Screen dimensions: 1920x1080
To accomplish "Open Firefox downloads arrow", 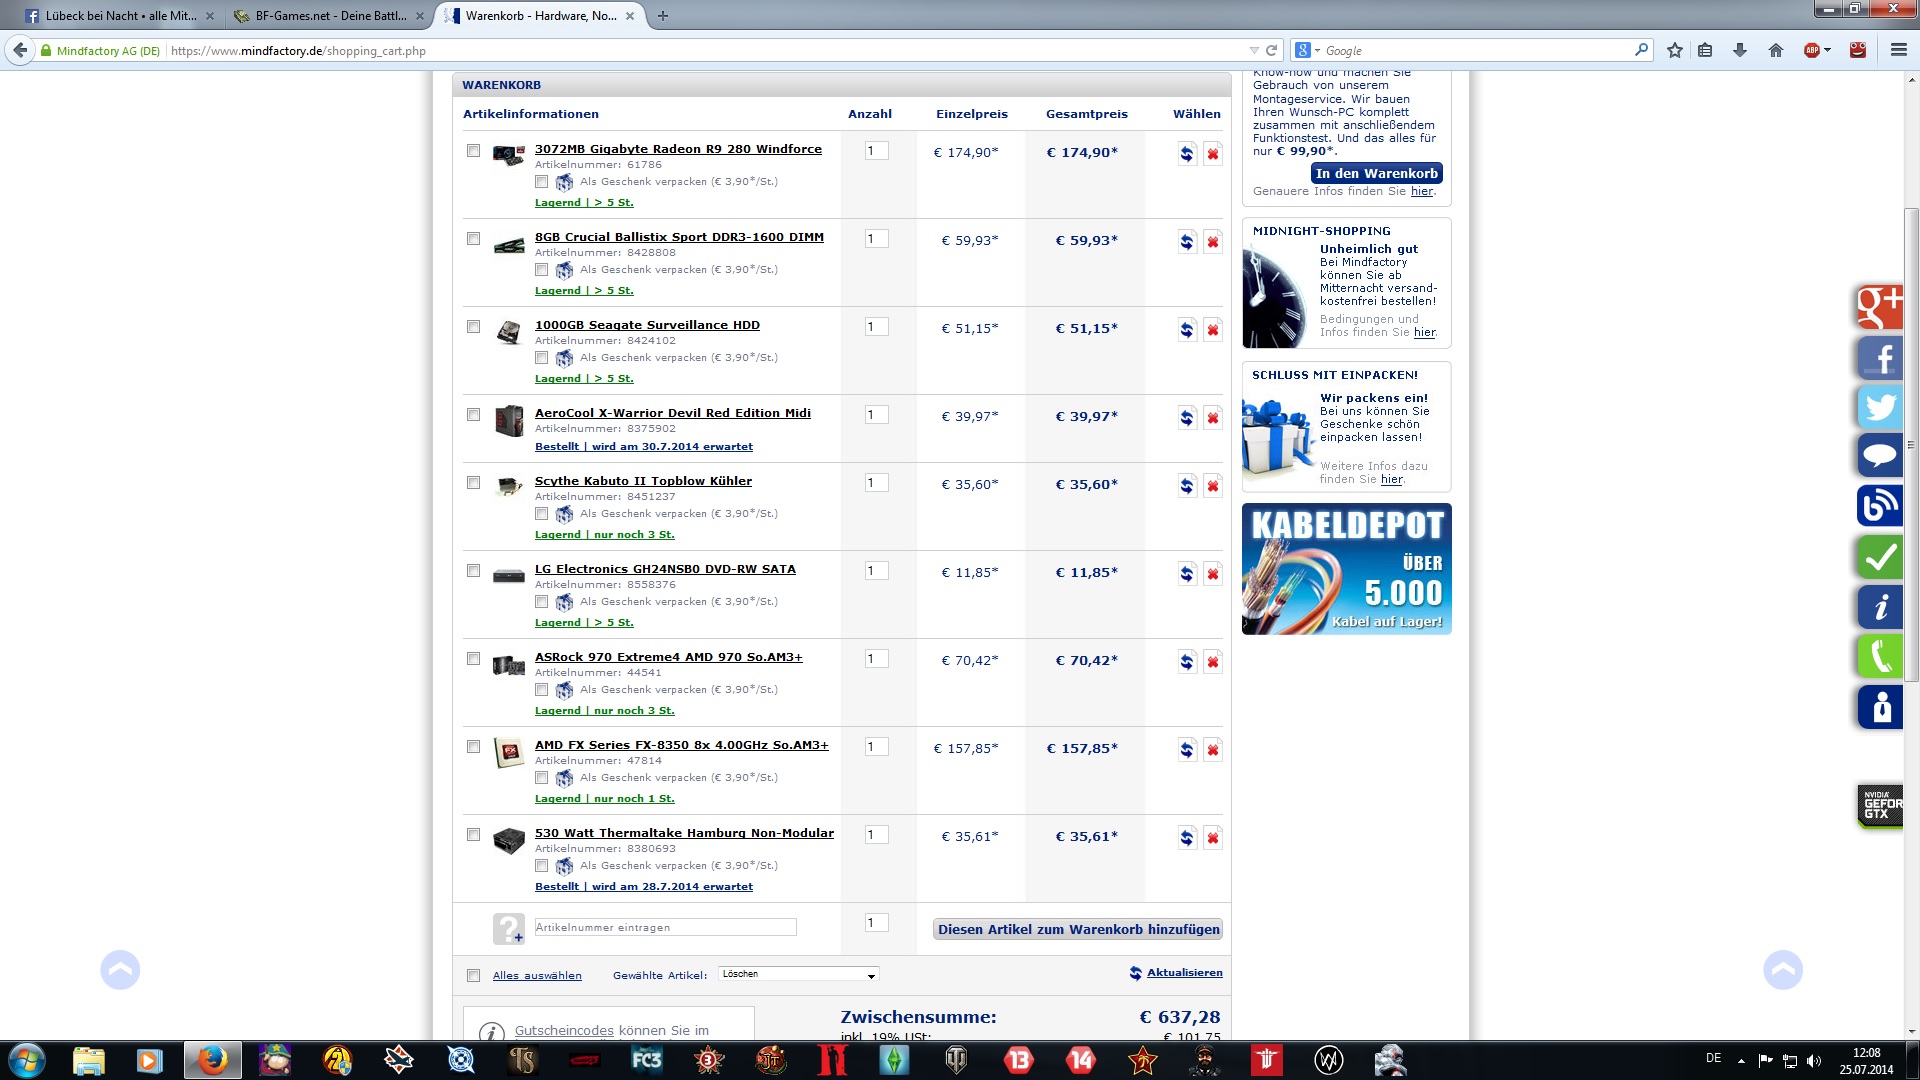I will pyautogui.click(x=1740, y=50).
